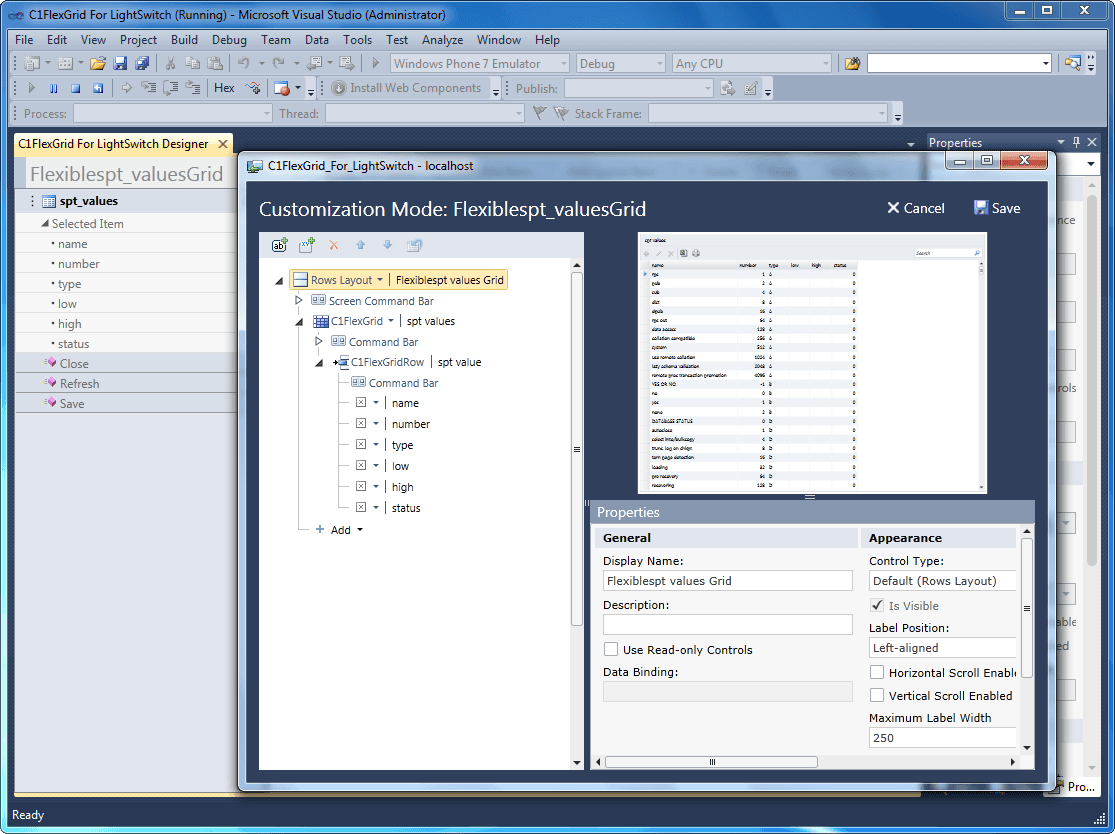
Task: Click the Undo icon in Visual Studio toolbar
Action: pyautogui.click(x=244, y=63)
